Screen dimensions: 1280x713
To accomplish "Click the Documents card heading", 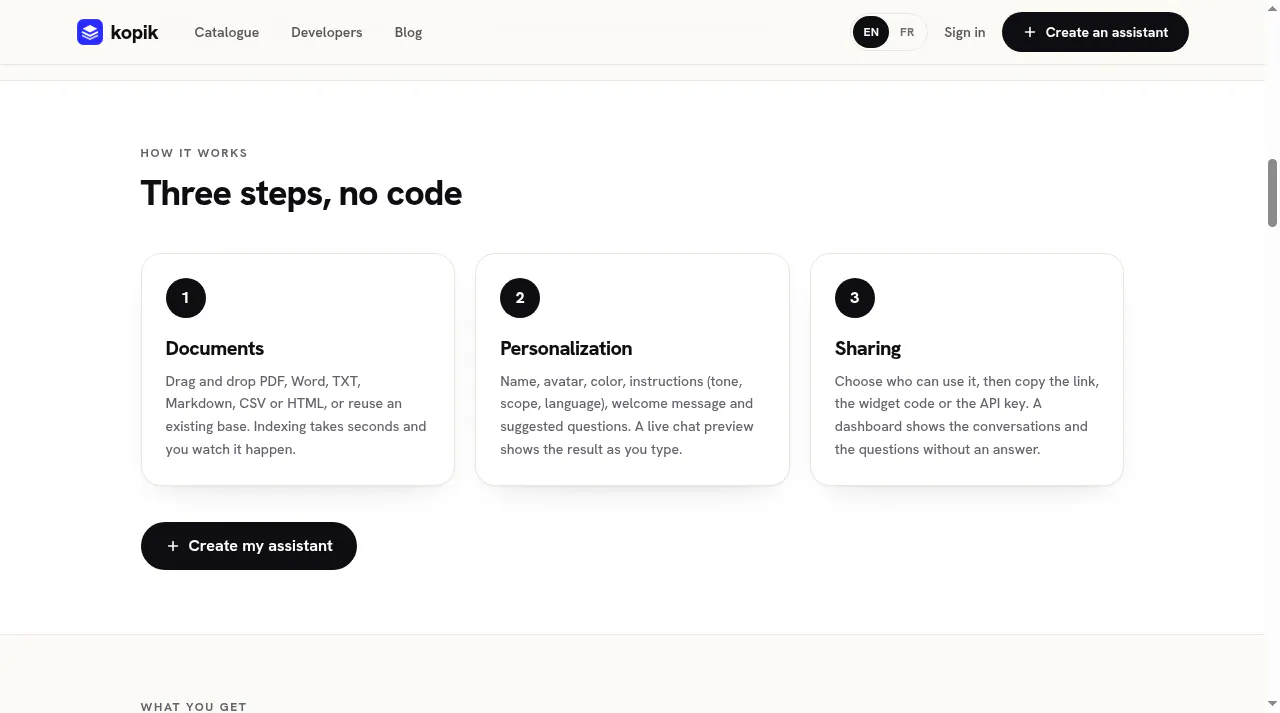I will (x=215, y=348).
